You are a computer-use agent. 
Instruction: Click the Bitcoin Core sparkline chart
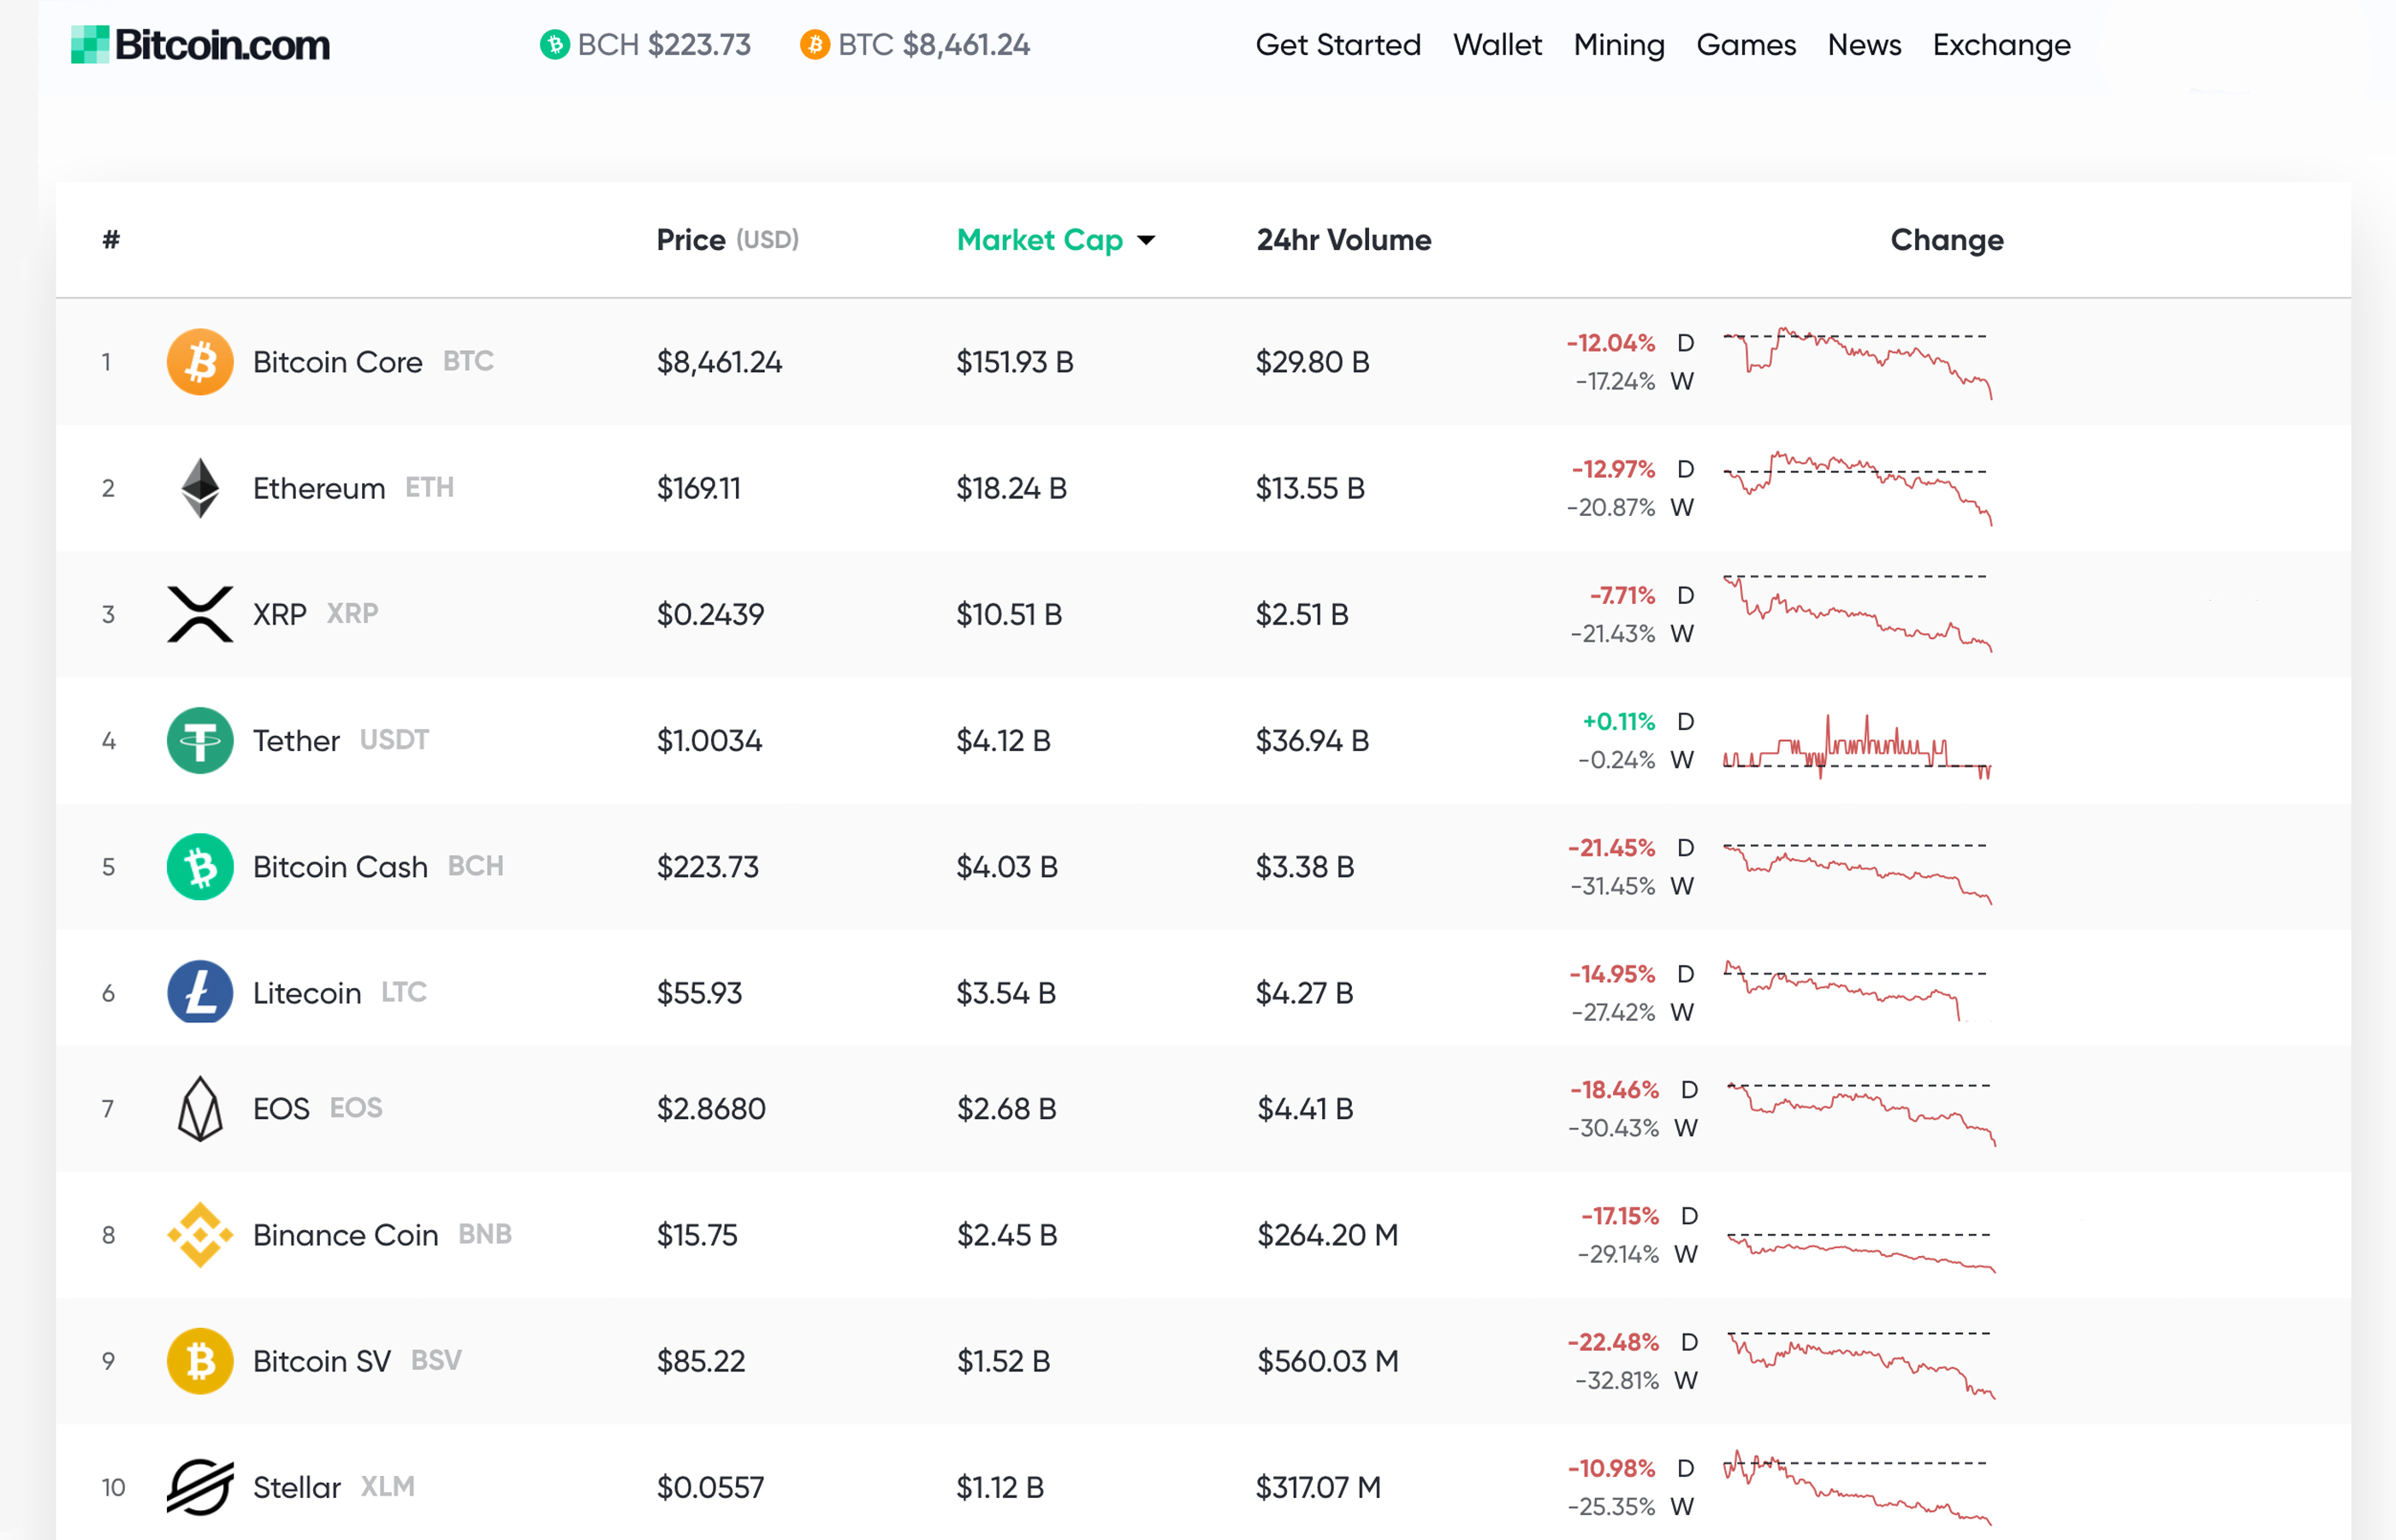point(1858,362)
